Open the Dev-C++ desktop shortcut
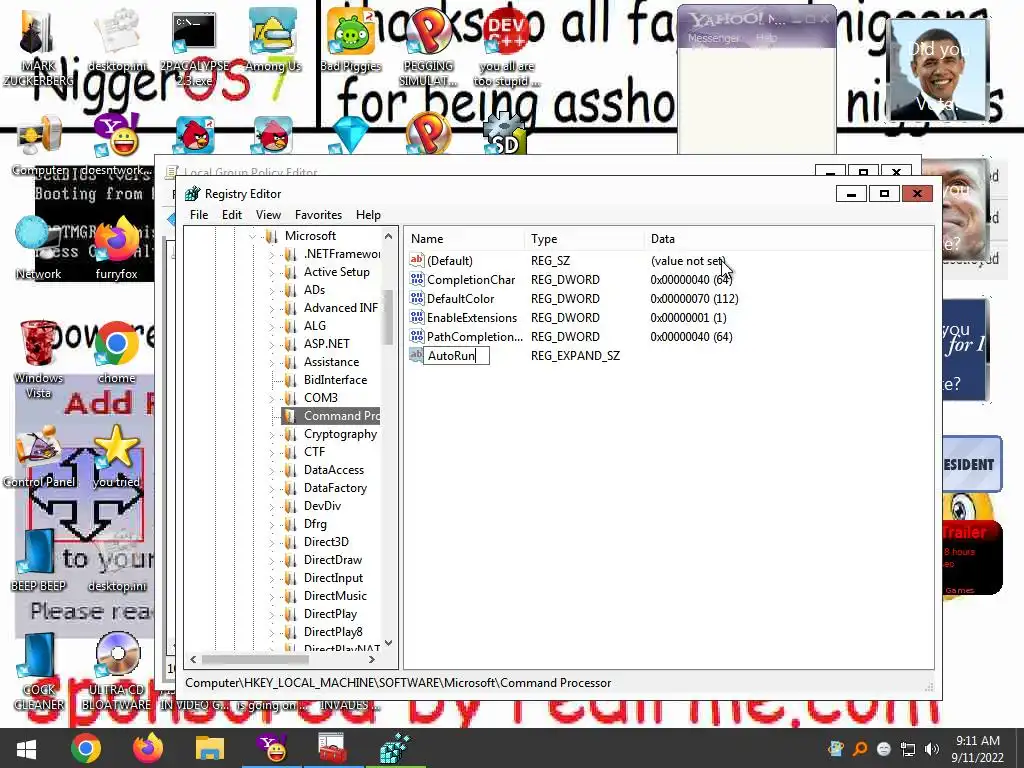1024x768 pixels. pos(507,49)
